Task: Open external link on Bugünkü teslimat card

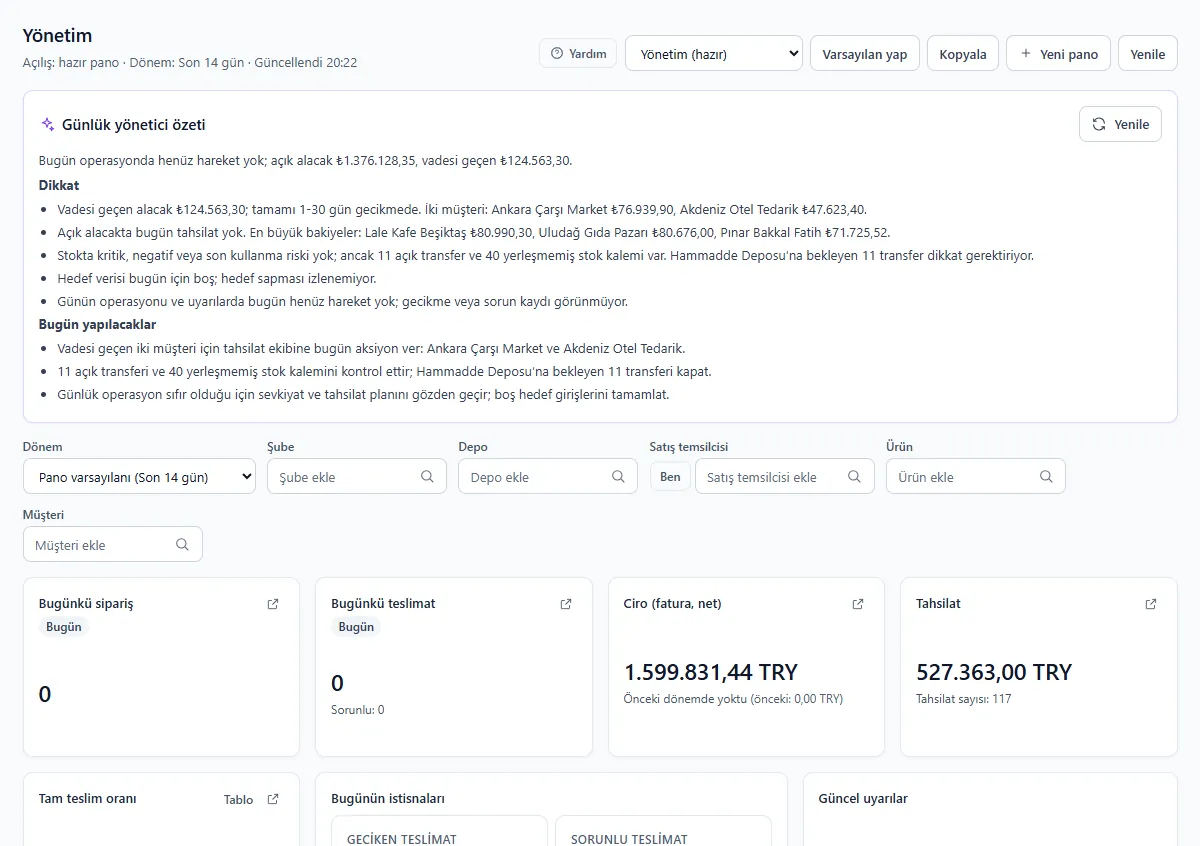Action: (566, 604)
